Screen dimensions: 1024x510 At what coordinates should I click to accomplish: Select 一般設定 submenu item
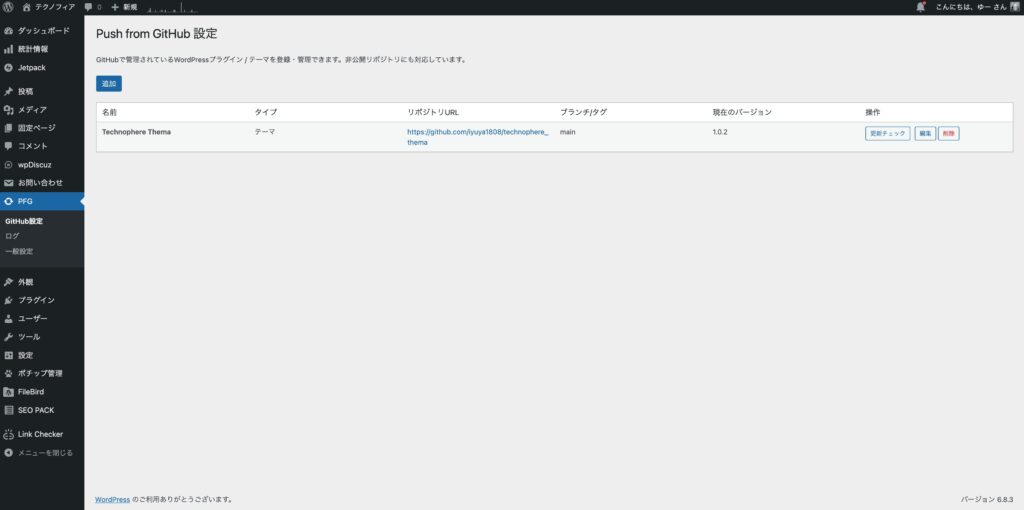tap(19, 251)
